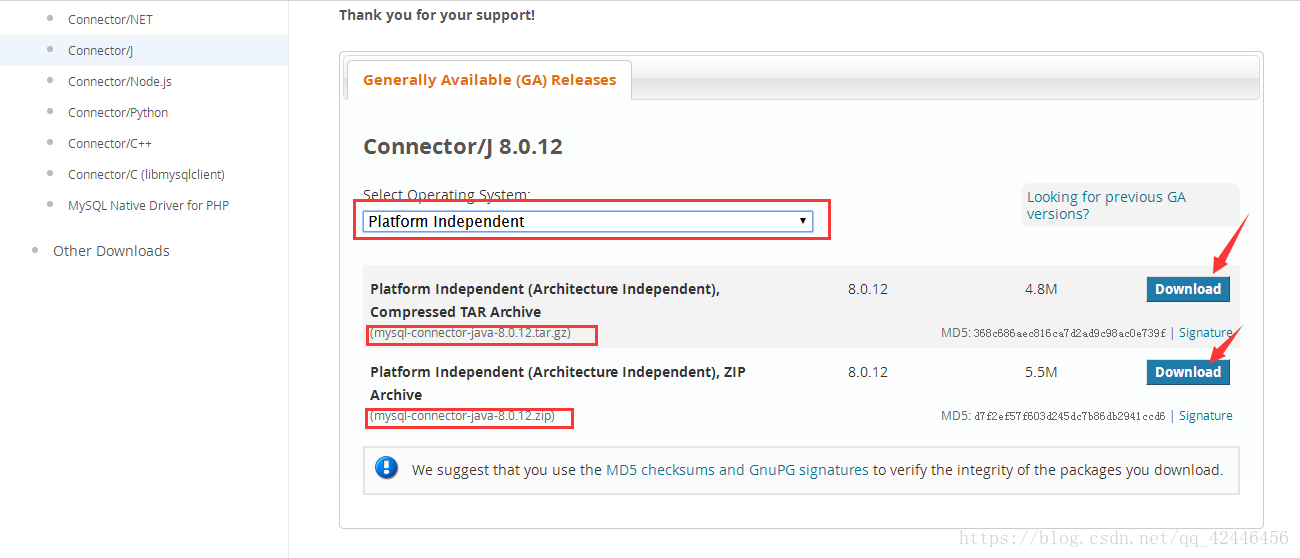The image size is (1300, 558).
Task: Click the mysql-connector-java-8.0.12.tar.gz filename
Action: (x=471, y=333)
